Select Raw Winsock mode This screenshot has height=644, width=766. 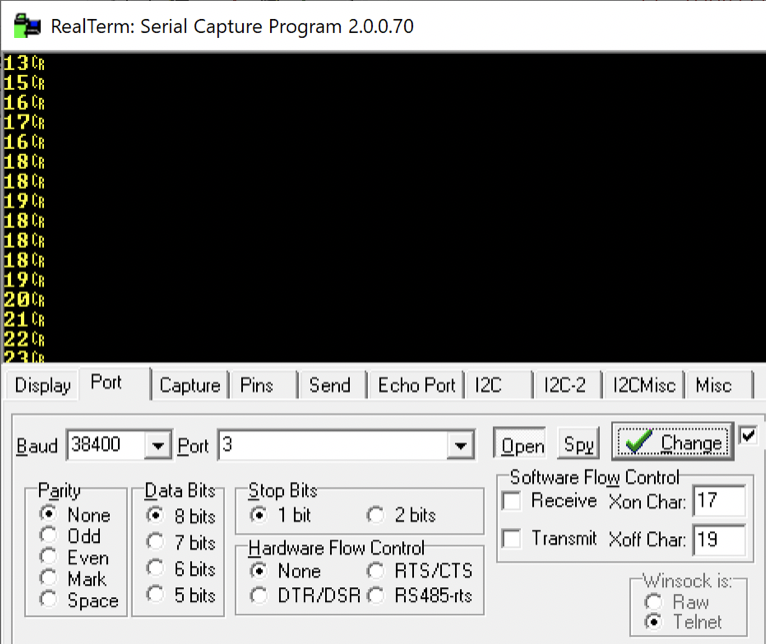pos(654,602)
